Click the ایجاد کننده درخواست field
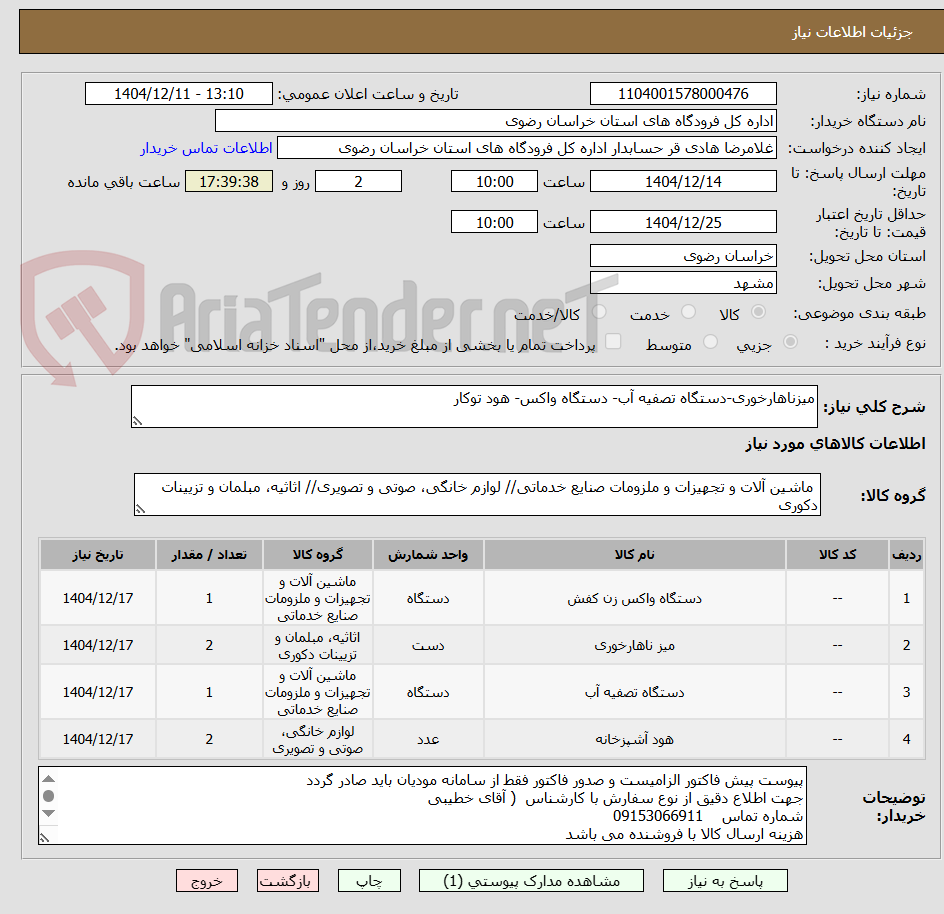This screenshot has height=914, width=944. click(x=527, y=148)
